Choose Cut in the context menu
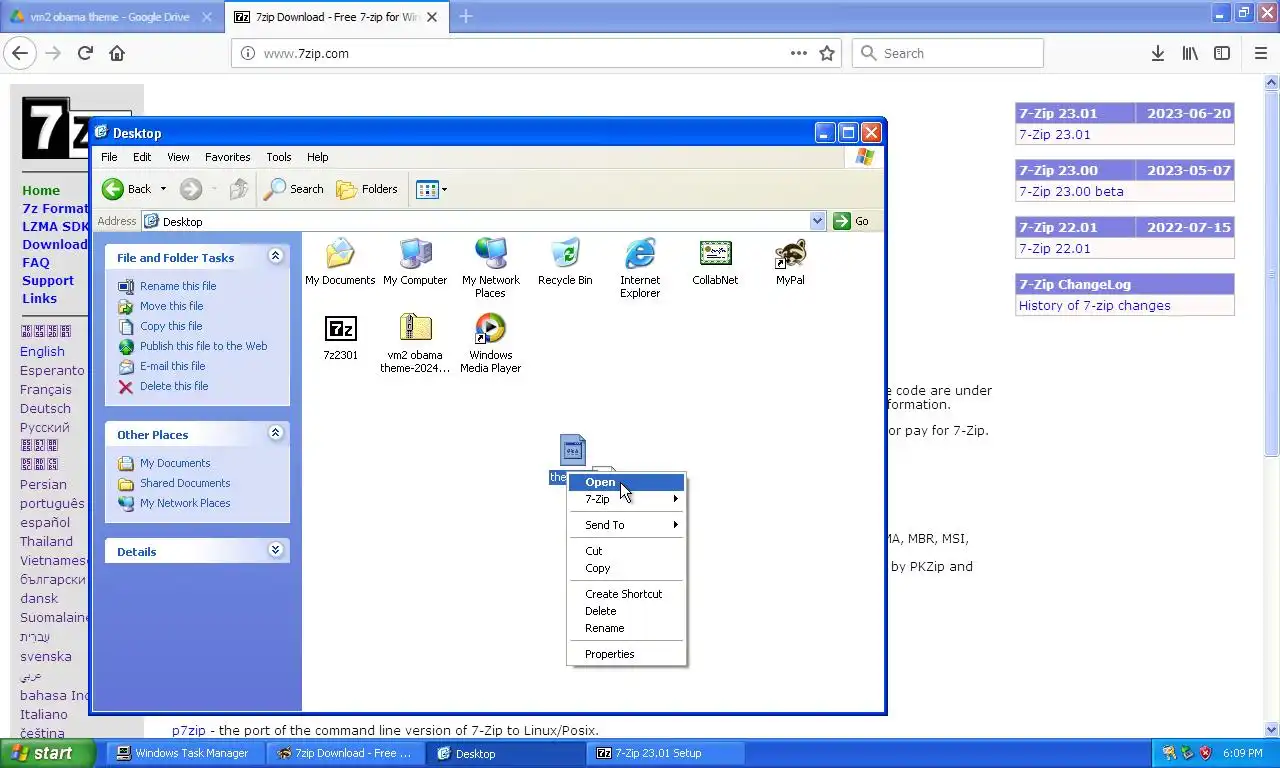The image size is (1280, 768). pyautogui.click(x=626, y=551)
